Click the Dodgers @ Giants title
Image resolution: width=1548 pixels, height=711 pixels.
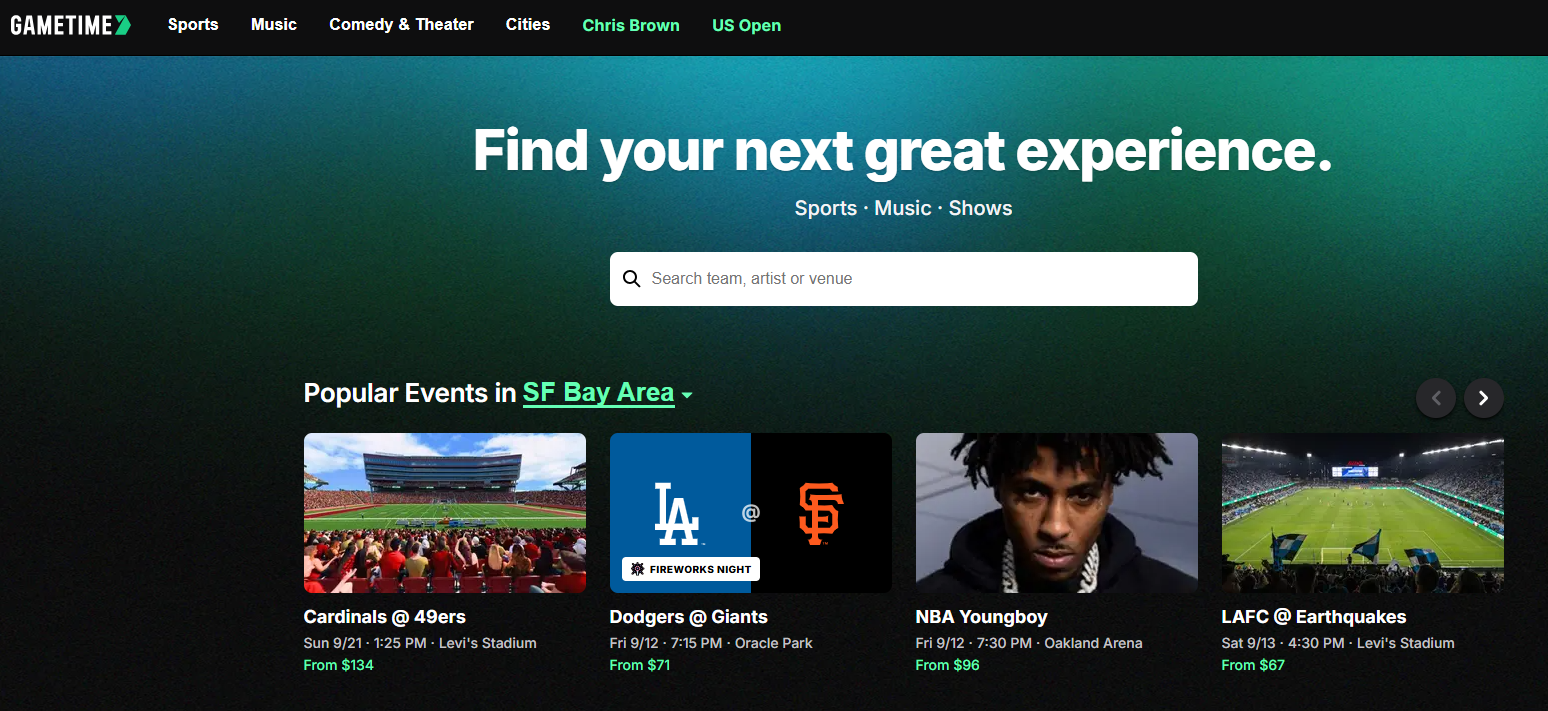click(x=689, y=617)
